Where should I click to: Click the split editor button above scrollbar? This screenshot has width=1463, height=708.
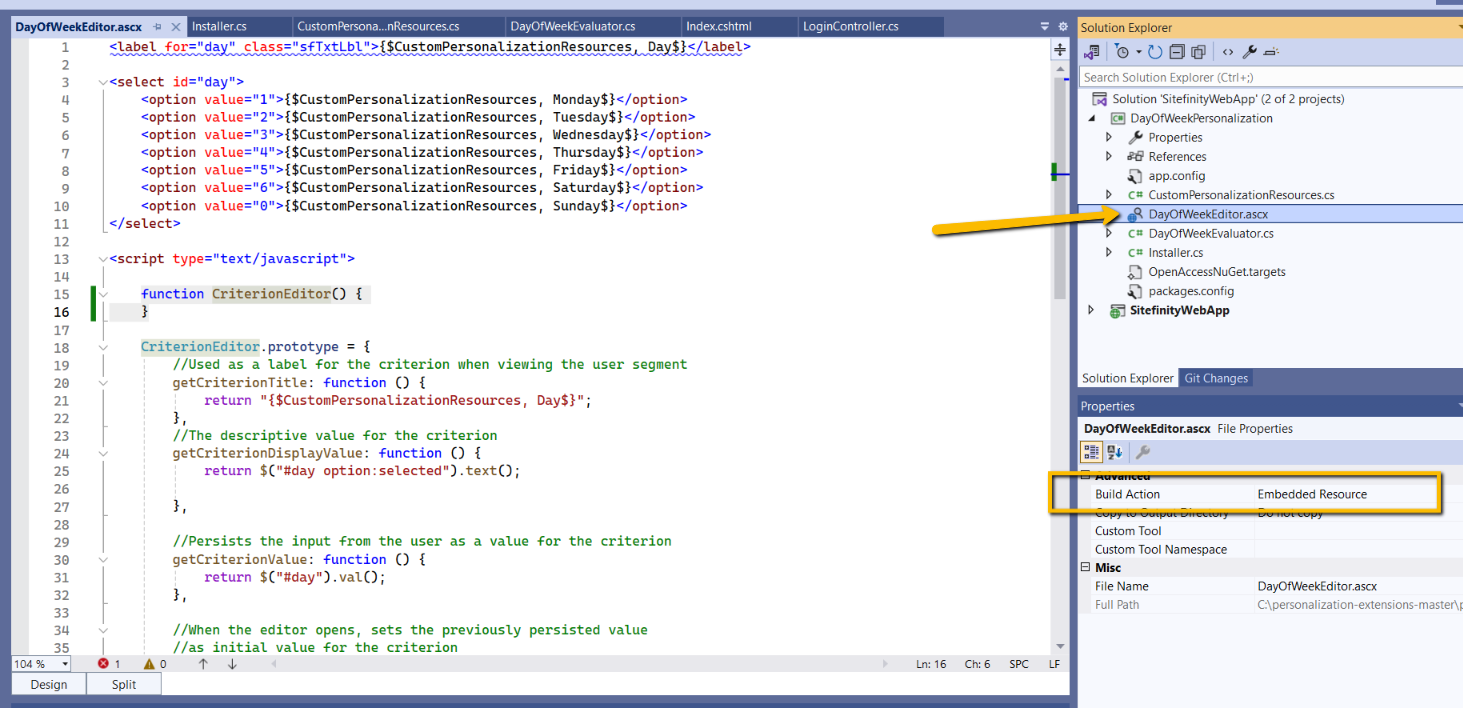[x=1060, y=49]
